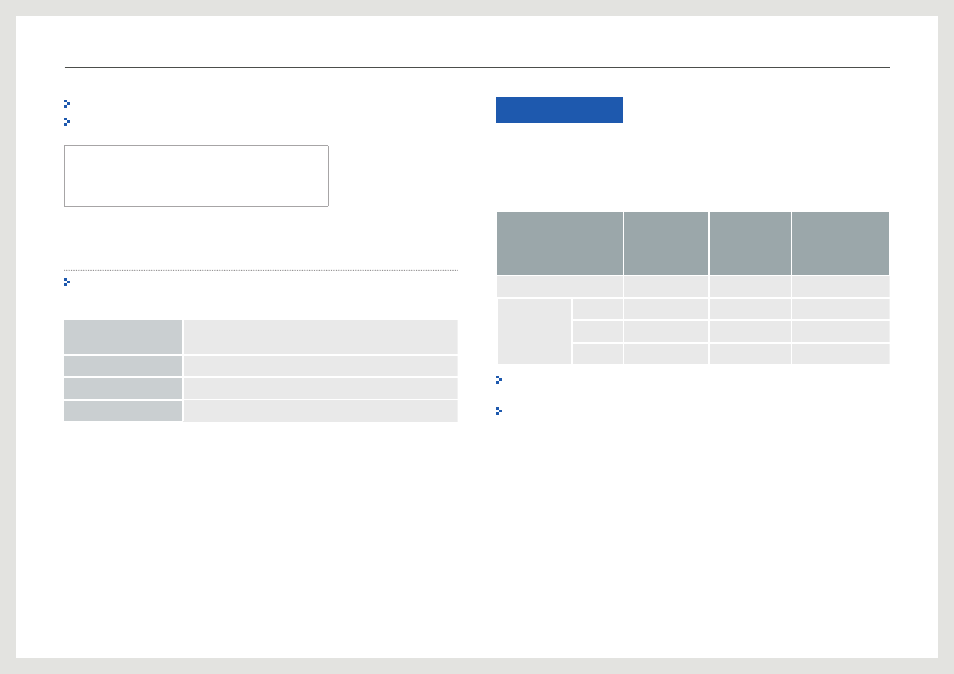Click the first blue note bullet below the right table
This screenshot has width=954, height=674.
[499, 380]
